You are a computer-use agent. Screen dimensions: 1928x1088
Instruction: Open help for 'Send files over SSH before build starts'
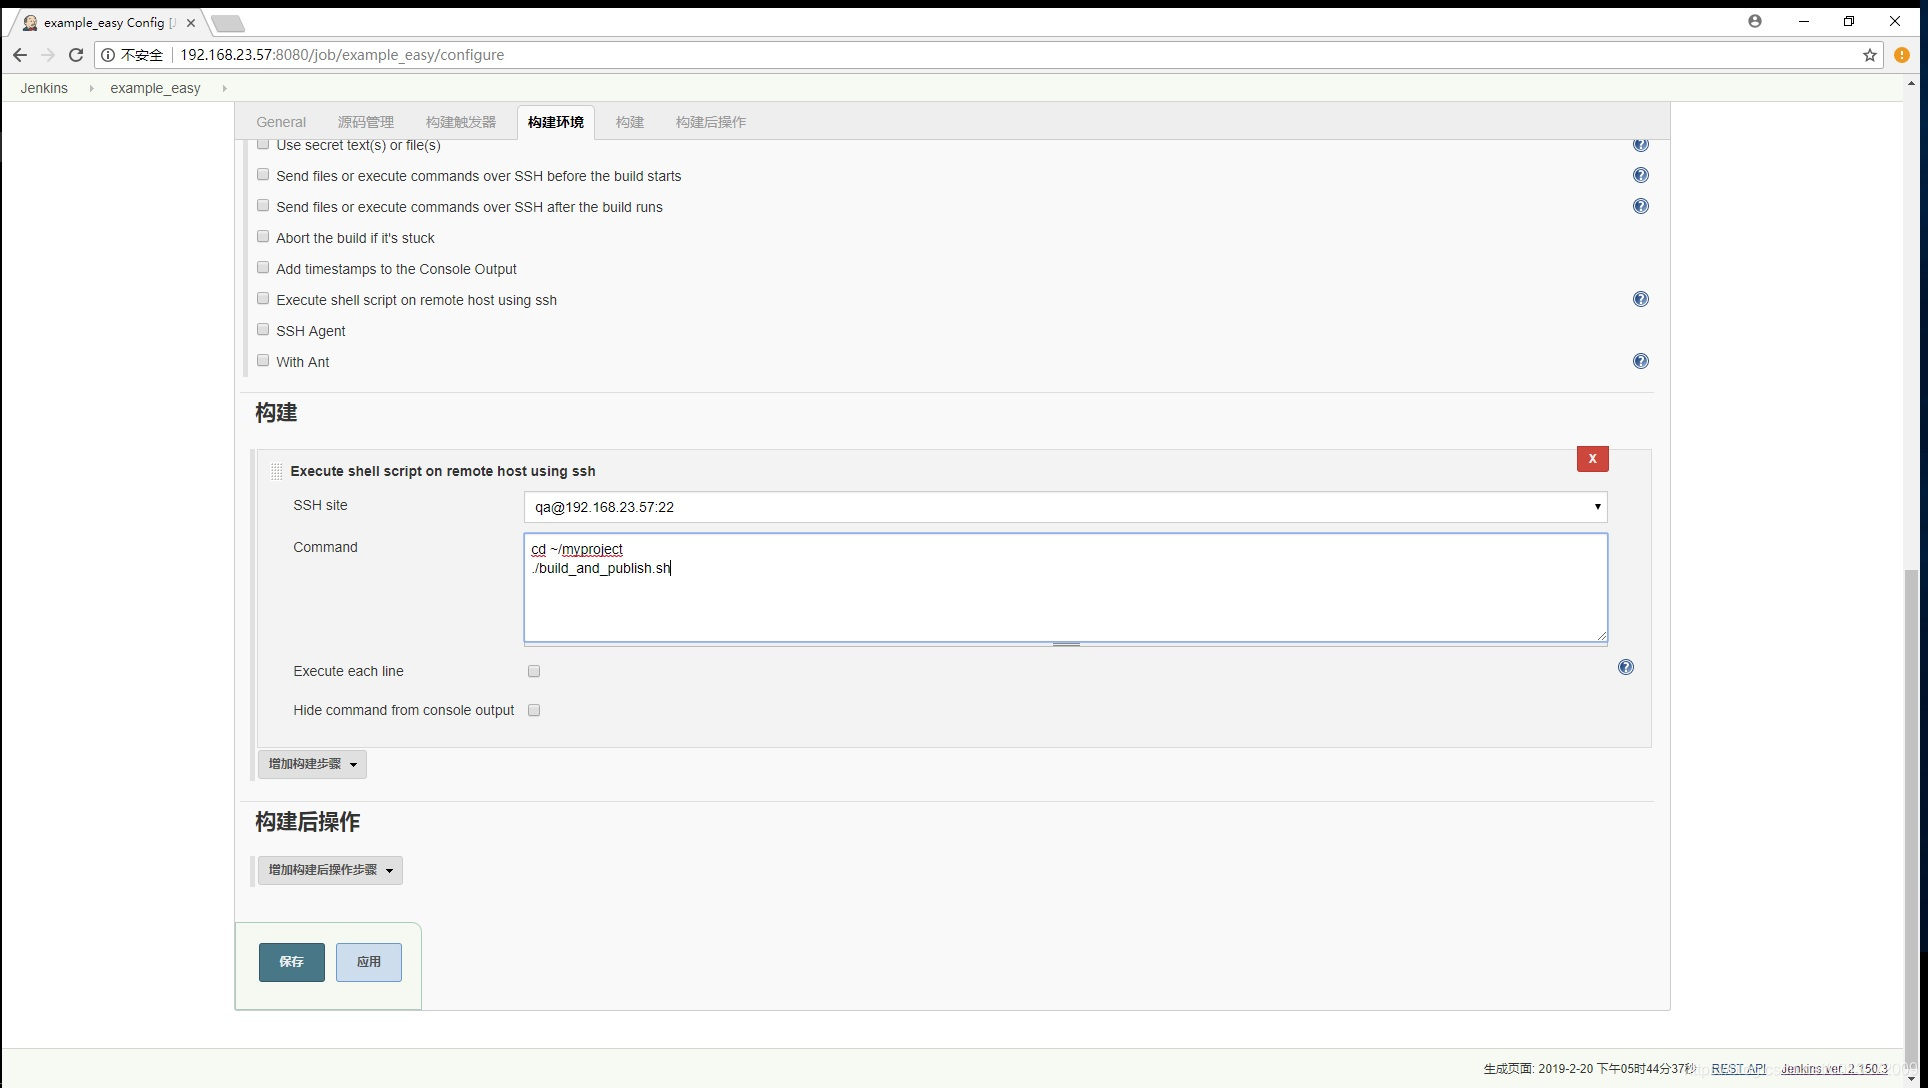pyautogui.click(x=1640, y=175)
